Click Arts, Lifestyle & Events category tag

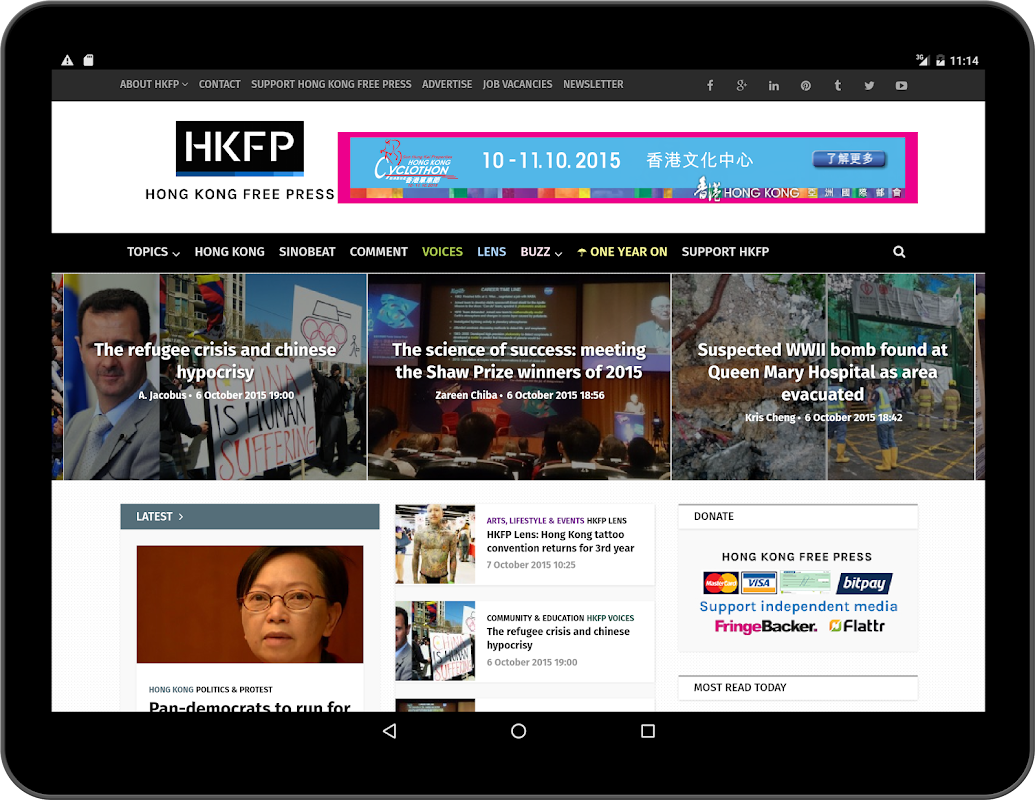[535, 521]
